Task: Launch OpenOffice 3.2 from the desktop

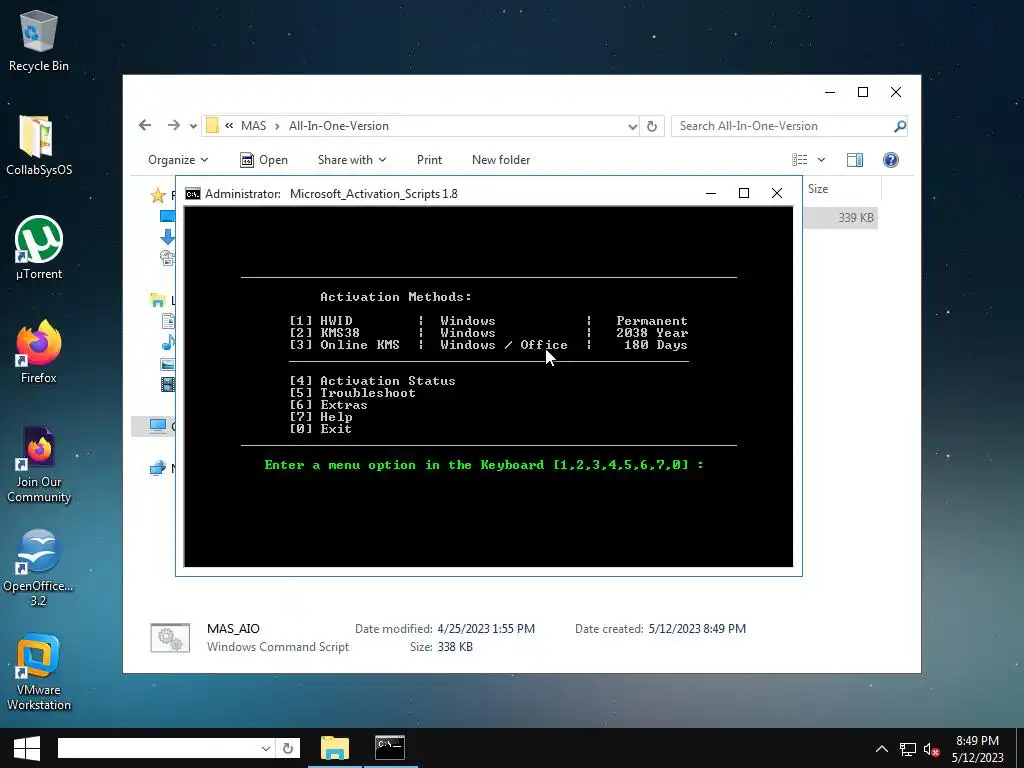Action: (39, 568)
